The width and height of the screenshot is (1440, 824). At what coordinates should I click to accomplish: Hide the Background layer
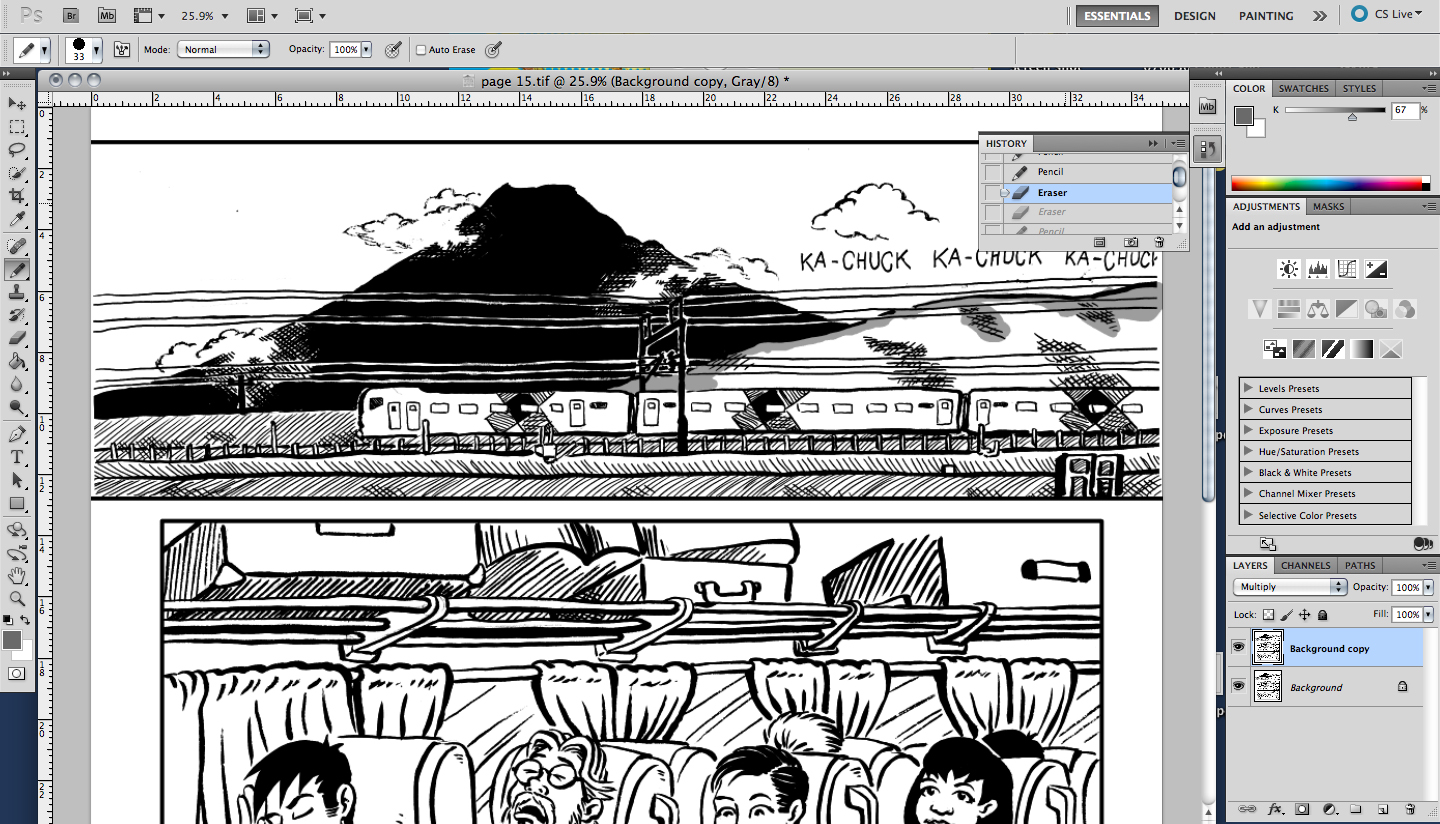(1239, 686)
